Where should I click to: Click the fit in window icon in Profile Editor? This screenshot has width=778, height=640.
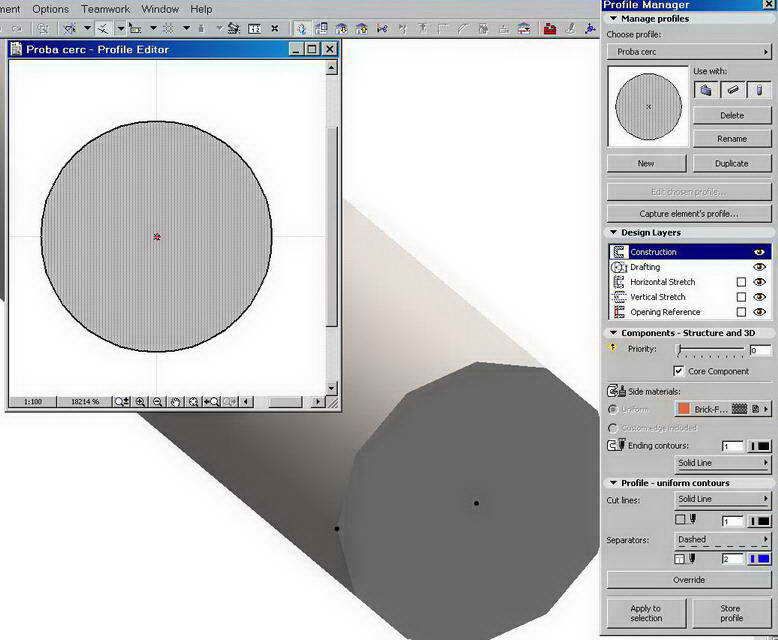point(194,401)
